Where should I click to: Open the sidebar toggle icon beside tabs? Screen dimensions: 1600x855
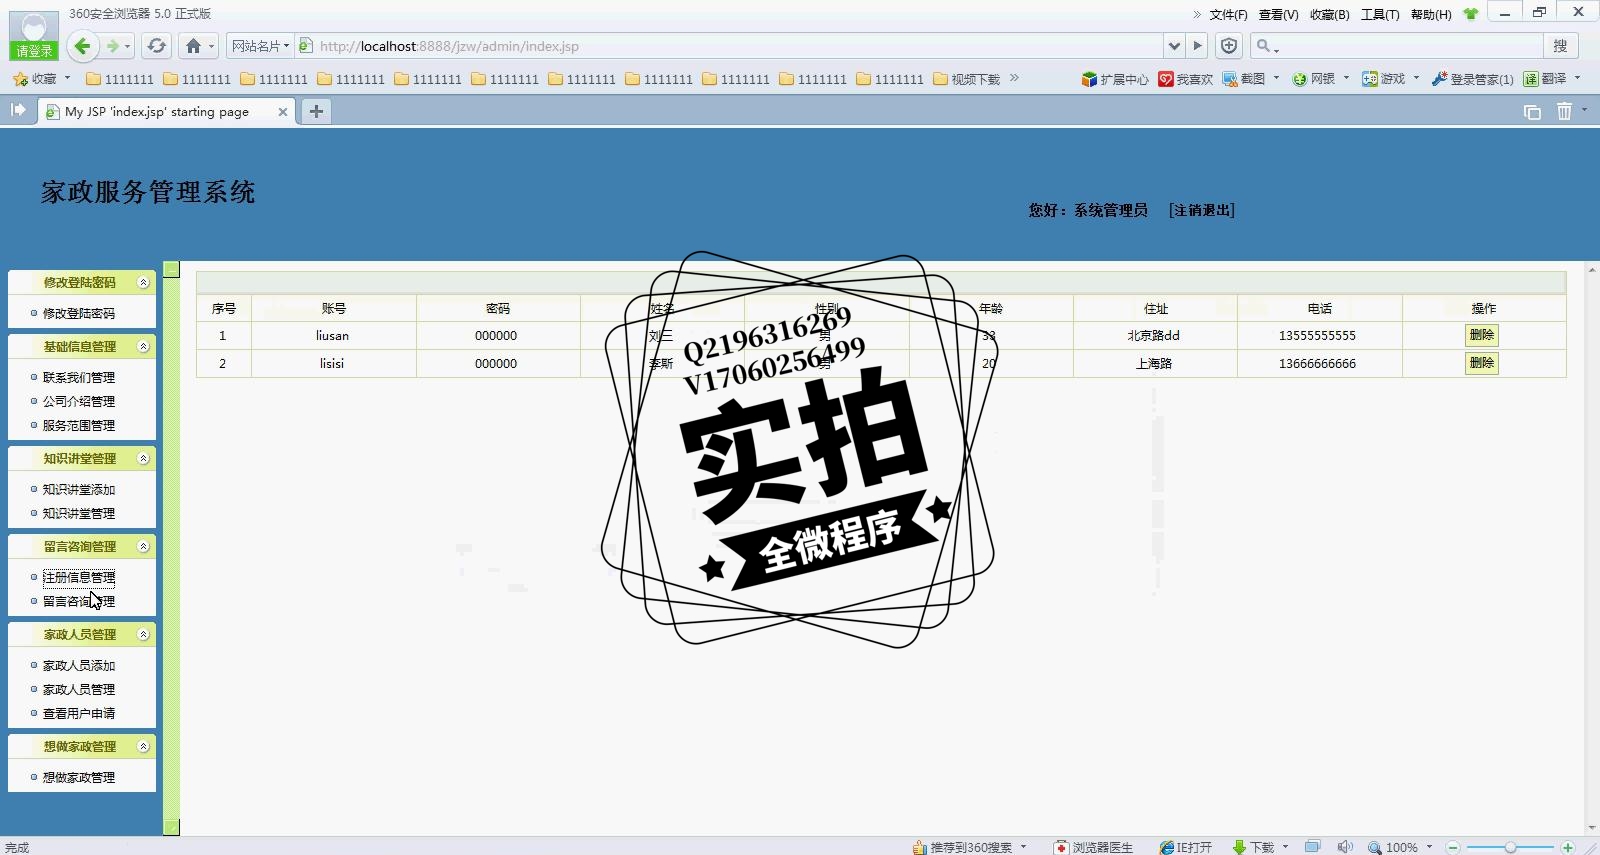[18, 110]
